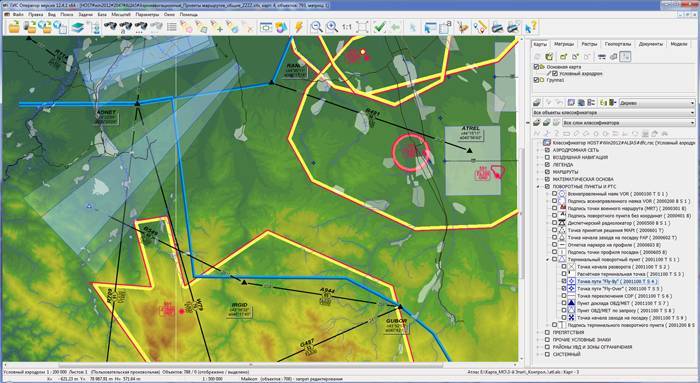Expand ВОЗДУШНАЯ НАВИГАЦИЯ tree node
The height and width of the screenshot is (383, 700).
point(539,158)
